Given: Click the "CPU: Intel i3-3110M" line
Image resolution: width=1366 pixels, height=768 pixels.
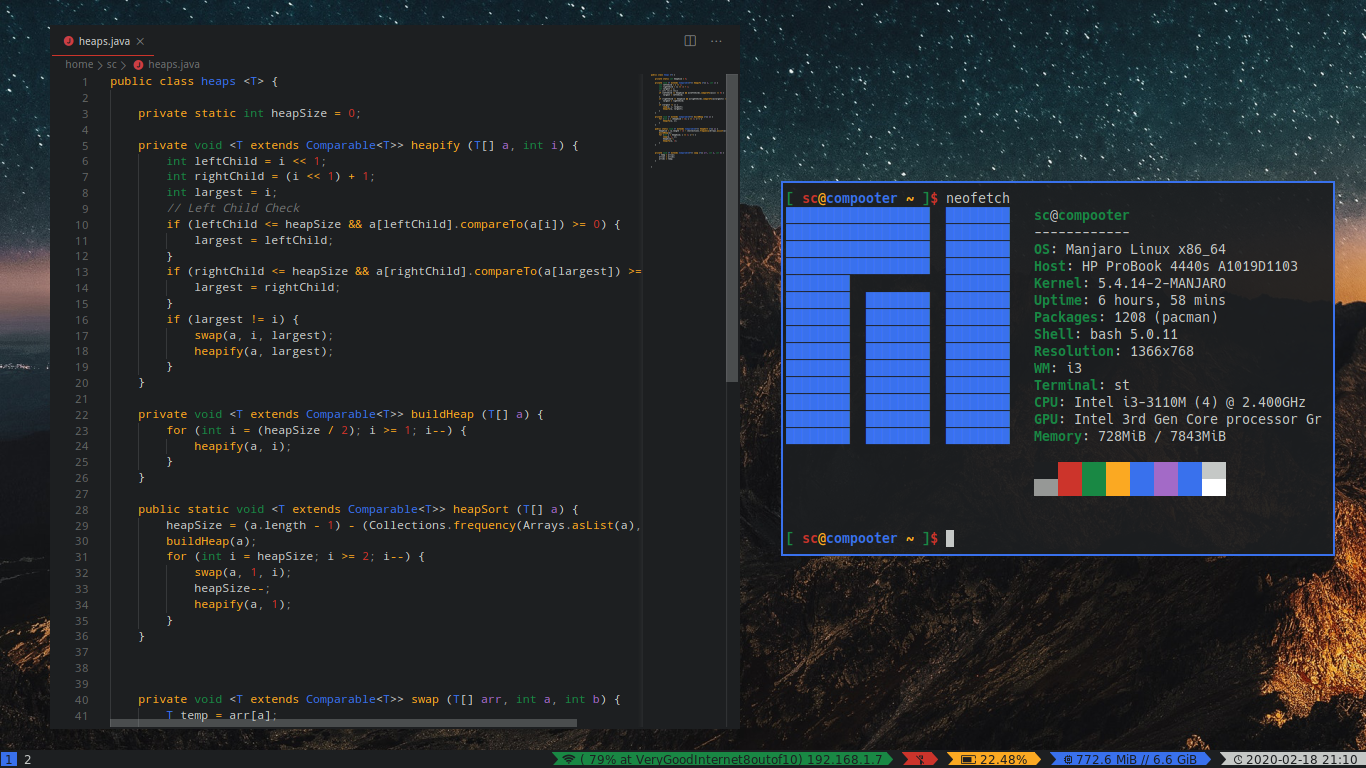Looking at the screenshot, I should 1170,402.
